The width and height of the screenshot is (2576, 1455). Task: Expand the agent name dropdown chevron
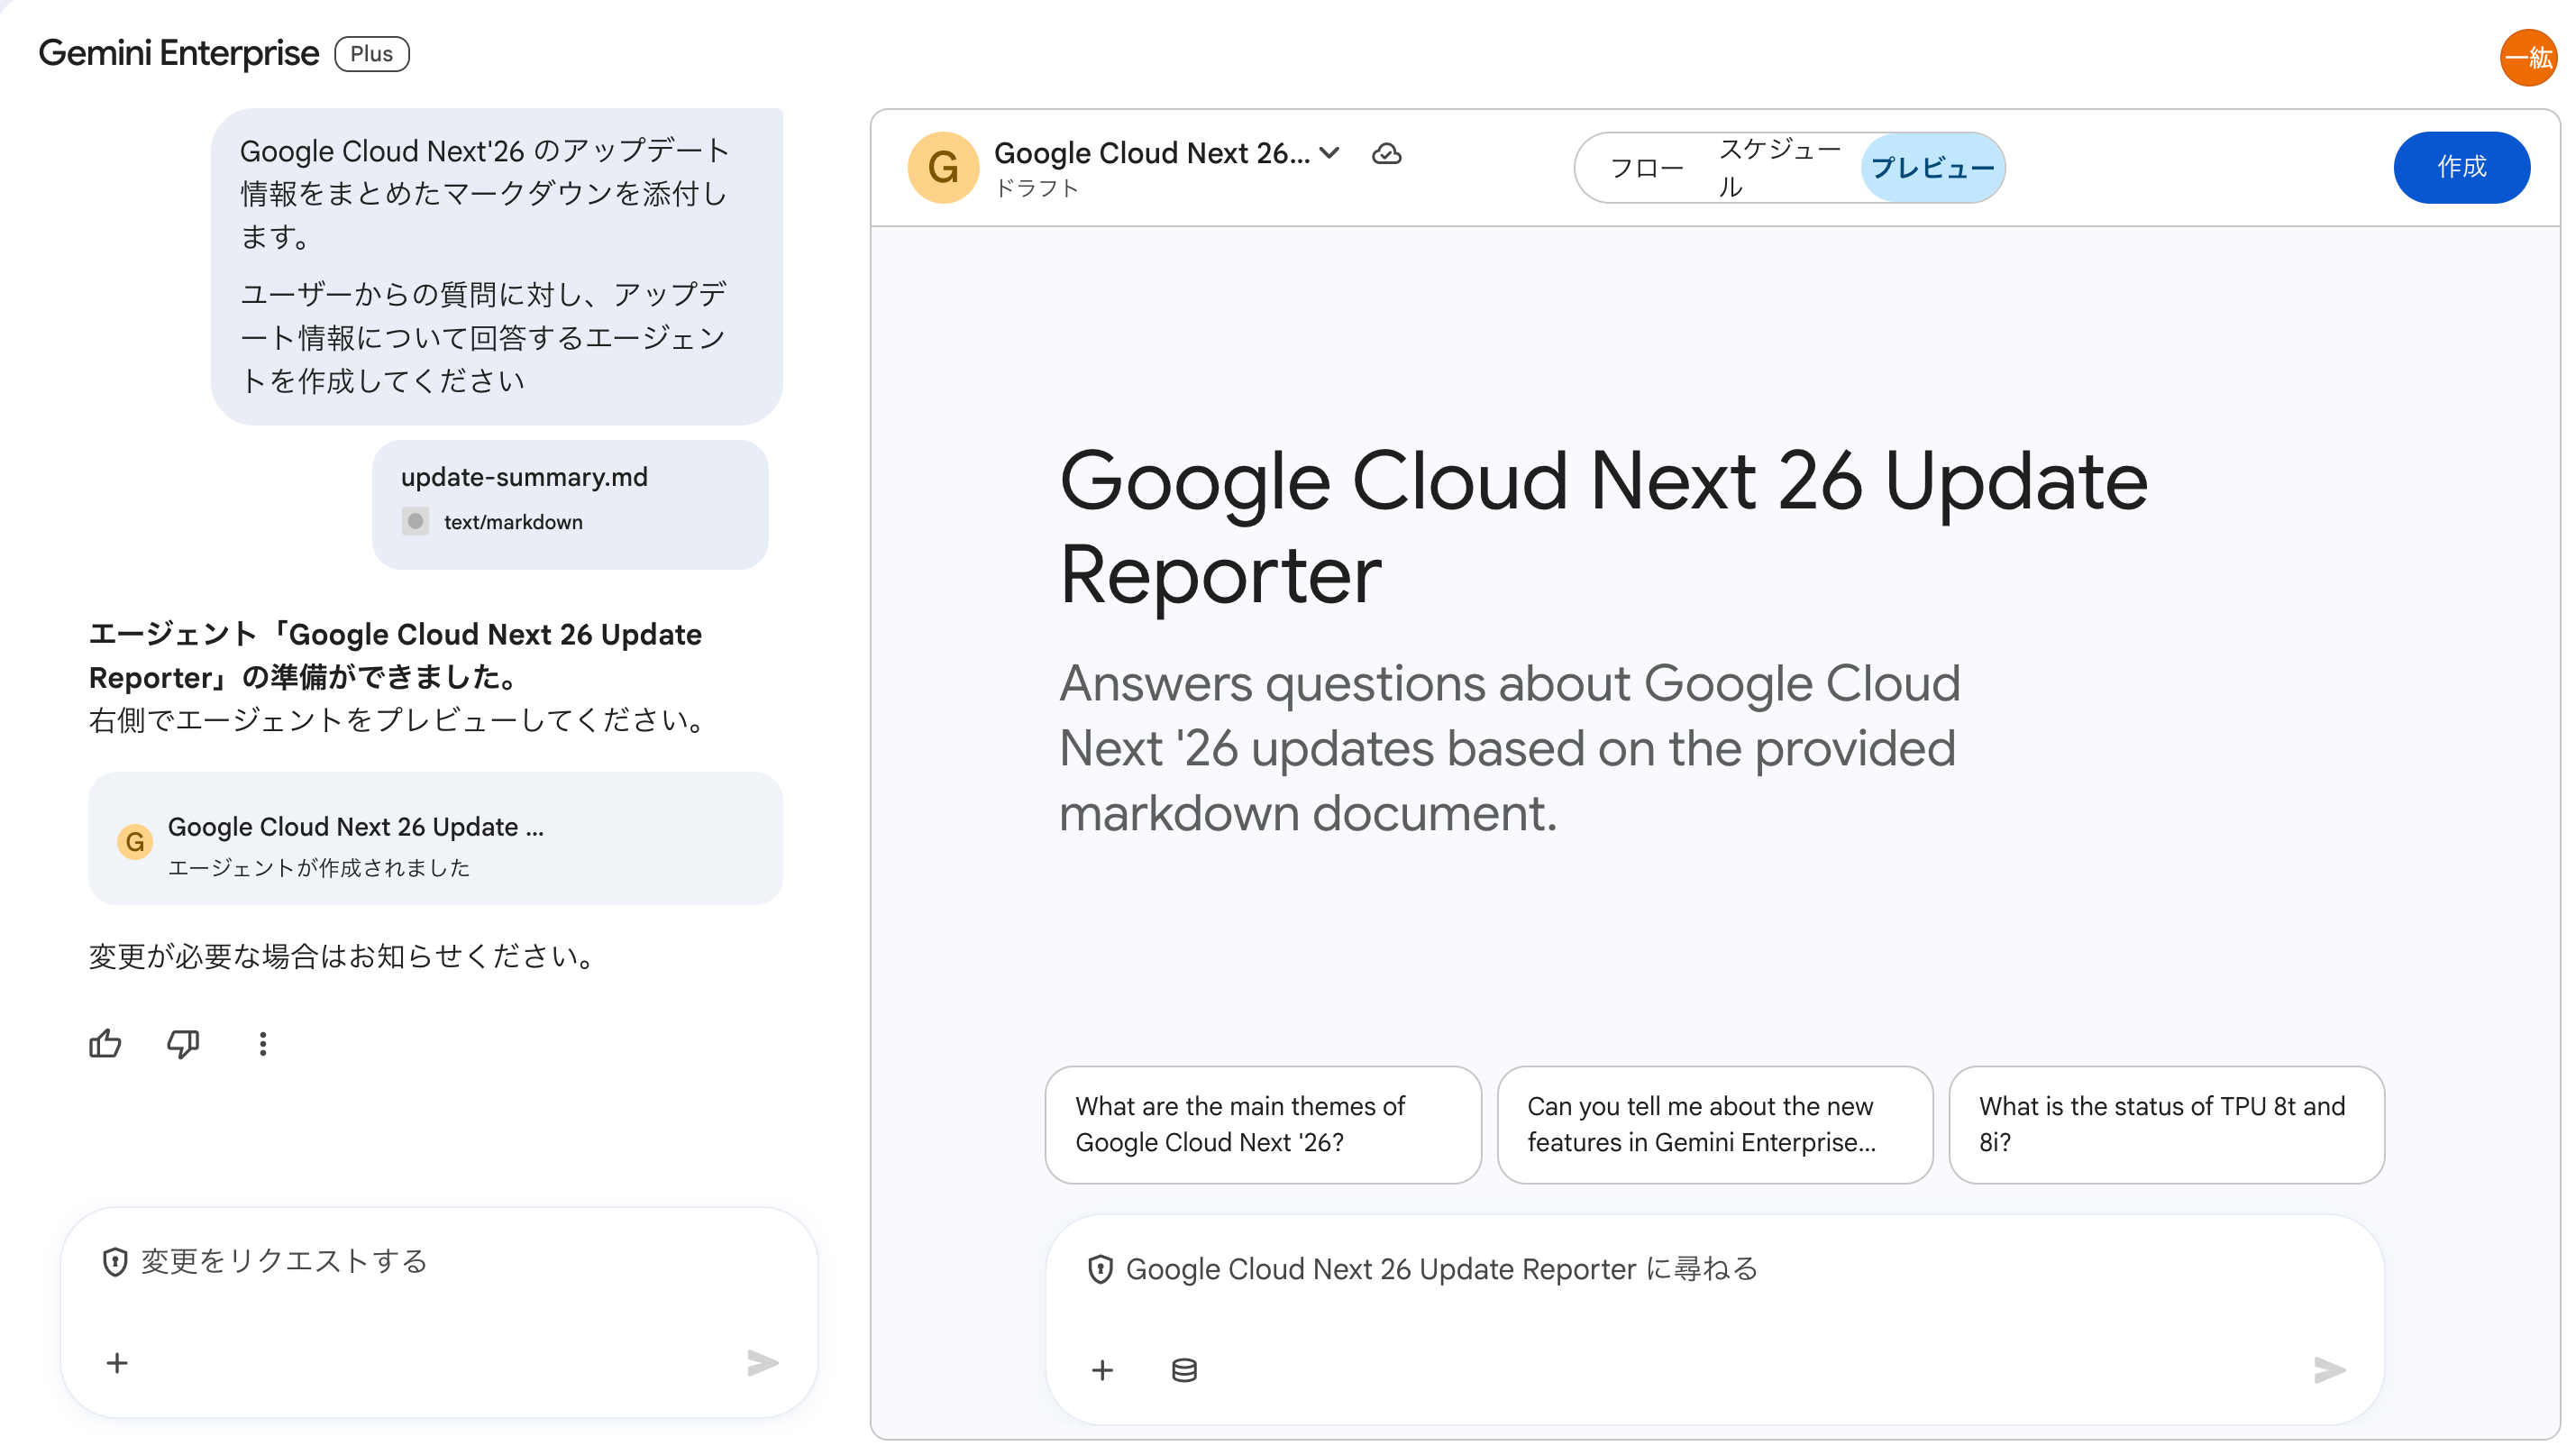pyautogui.click(x=1329, y=153)
